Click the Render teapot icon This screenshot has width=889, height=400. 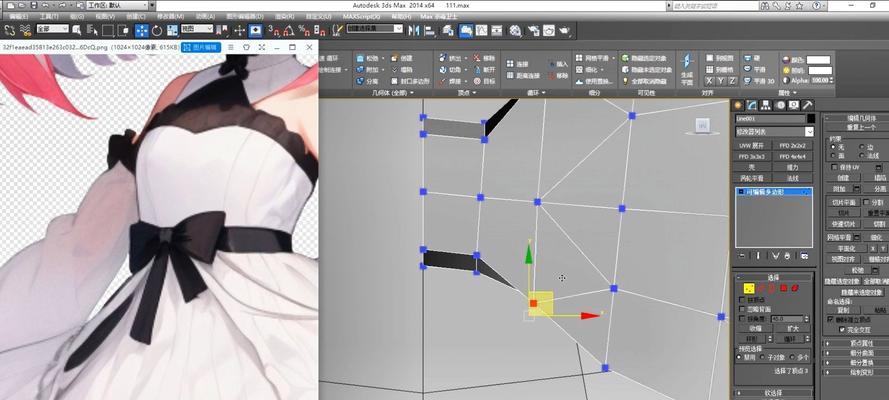point(564,30)
